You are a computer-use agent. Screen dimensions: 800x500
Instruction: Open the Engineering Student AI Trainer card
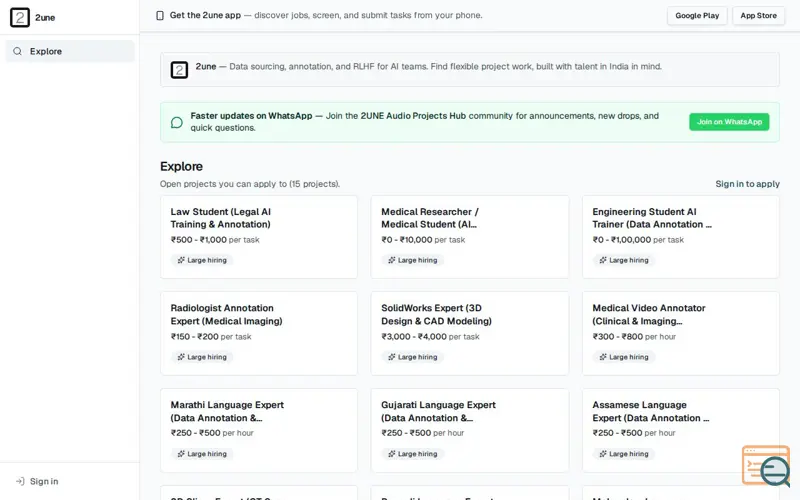click(681, 237)
